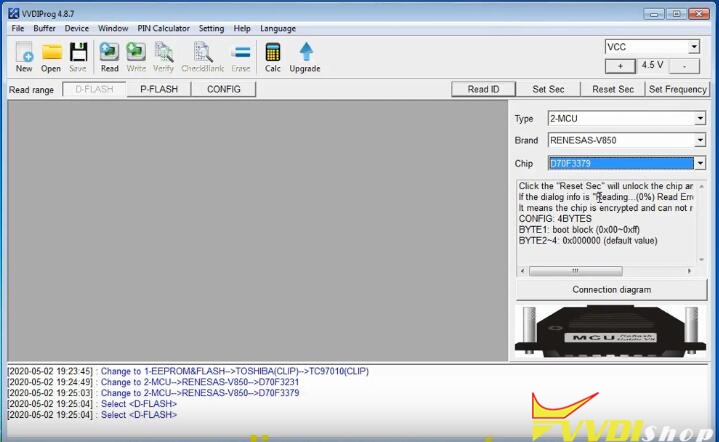Click the 4.5 V voltage value
719x442 pixels.
pos(653,65)
